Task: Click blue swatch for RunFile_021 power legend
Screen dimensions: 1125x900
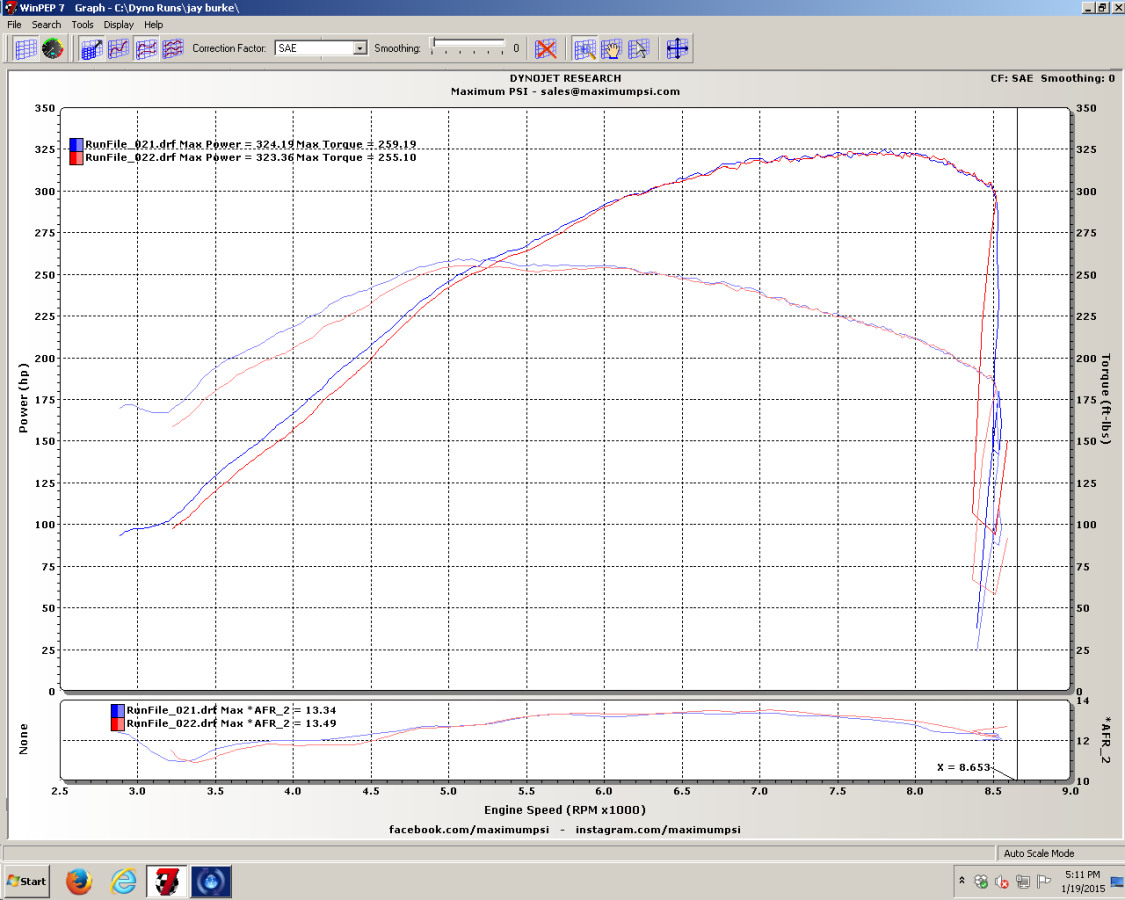Action: pyautogui.click(x=77, y=144)
